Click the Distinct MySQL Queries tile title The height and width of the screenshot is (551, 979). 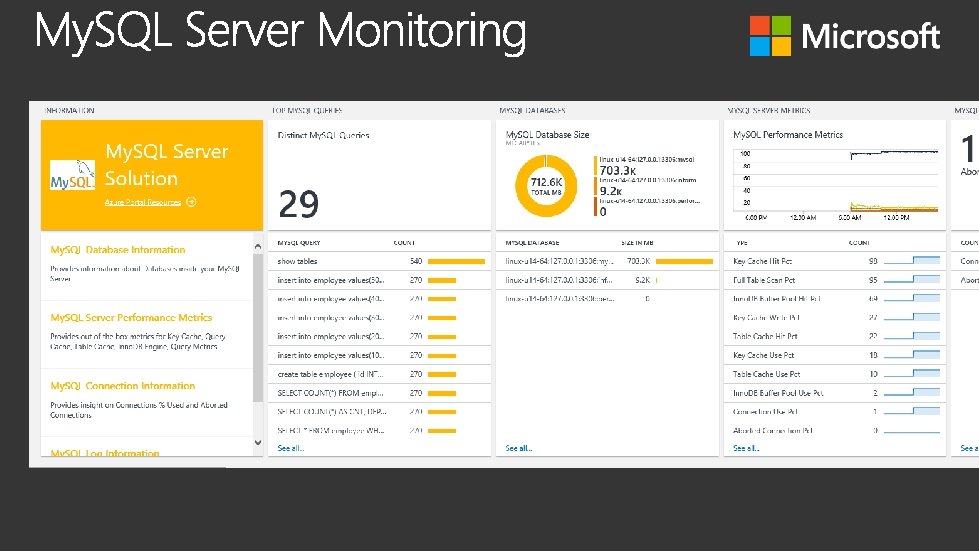tap(323, 135)
